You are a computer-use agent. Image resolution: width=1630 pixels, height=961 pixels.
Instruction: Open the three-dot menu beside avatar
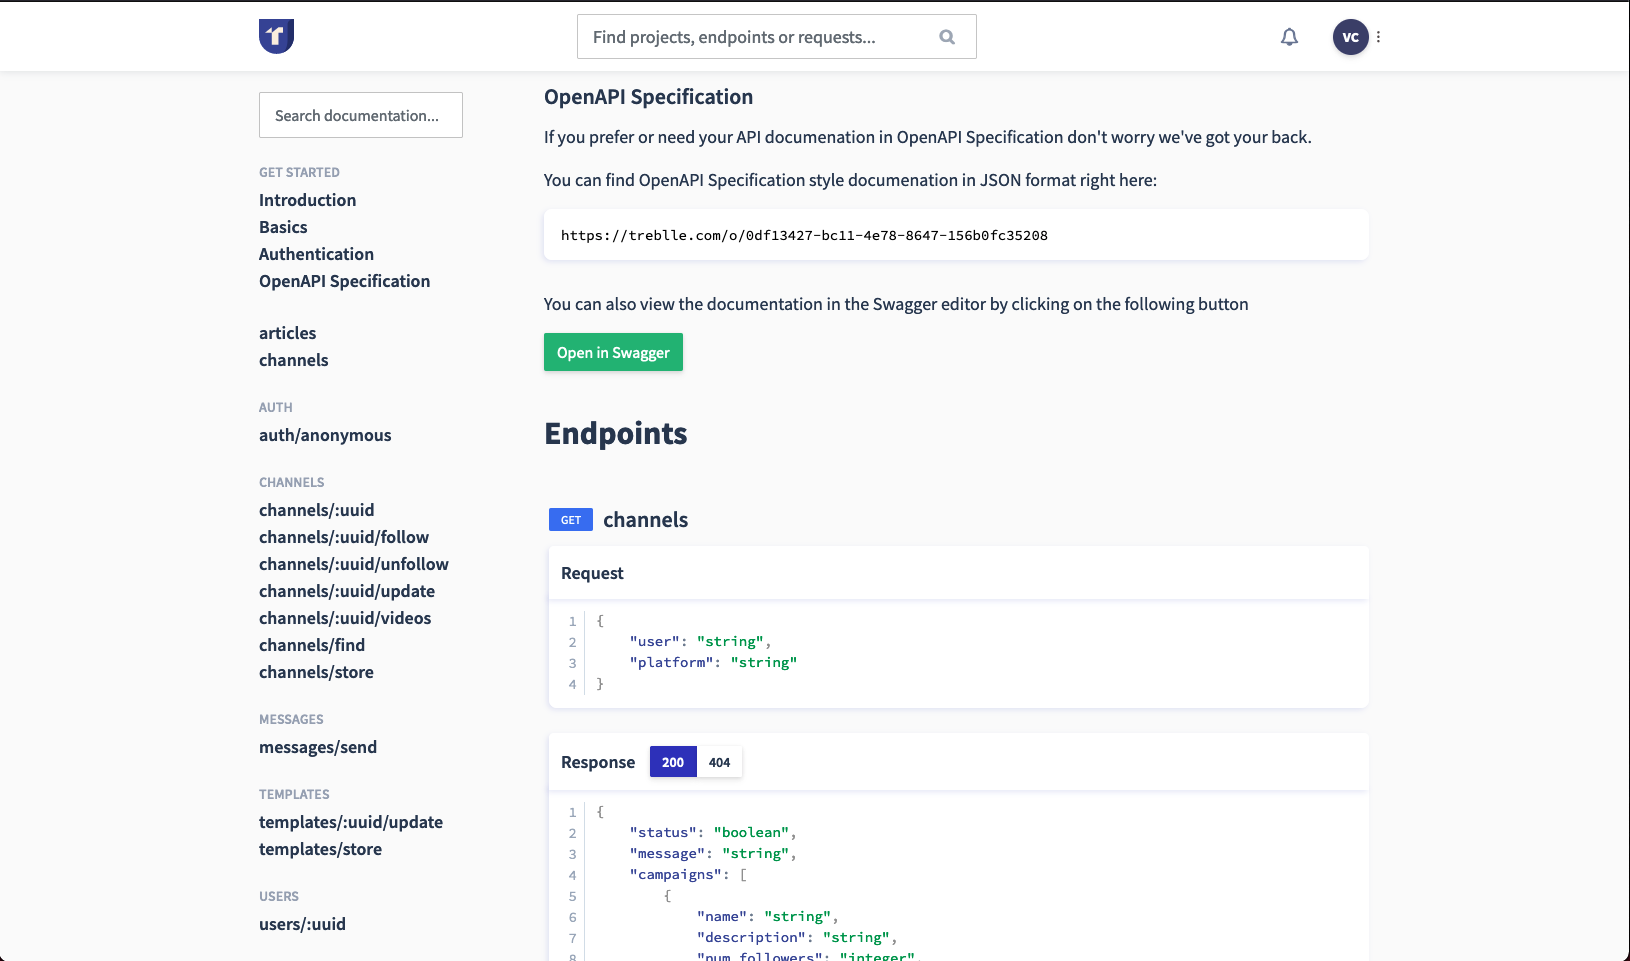tap(1378, 37)
